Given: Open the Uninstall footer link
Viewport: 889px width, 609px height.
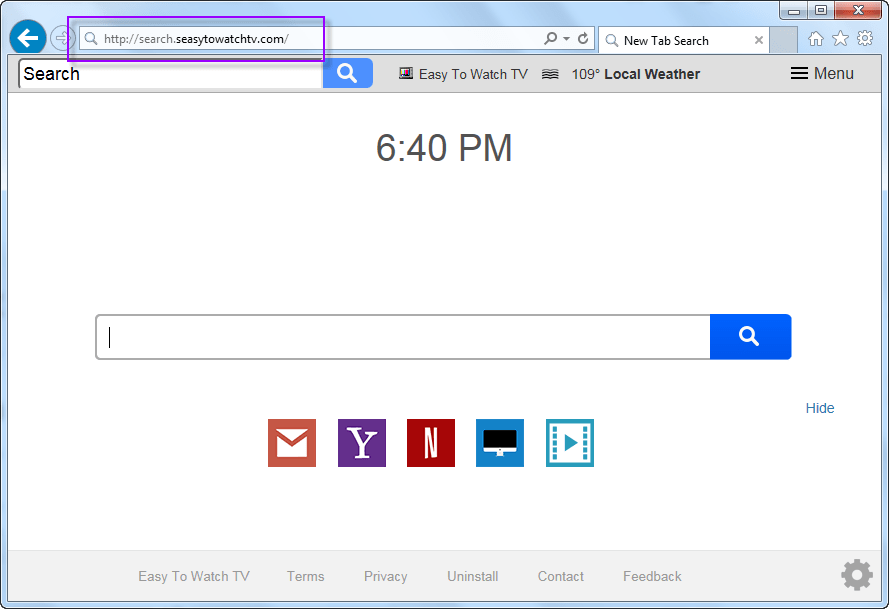Looking at the screenshot, I should click(473, 576).
